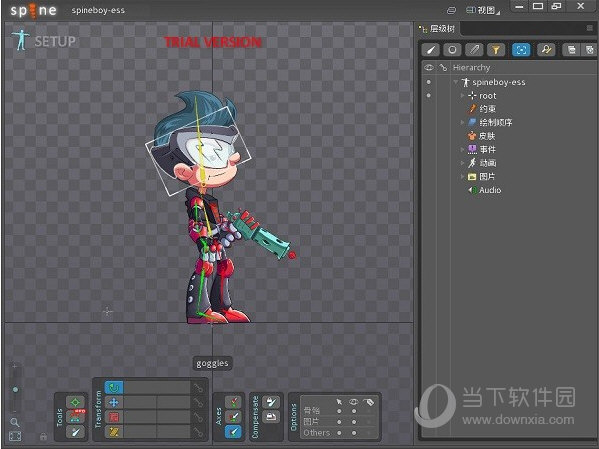This screenshot has height=449, width=599.
Task: Toggle visibility dot for root row
Action: tap(429, 96)
